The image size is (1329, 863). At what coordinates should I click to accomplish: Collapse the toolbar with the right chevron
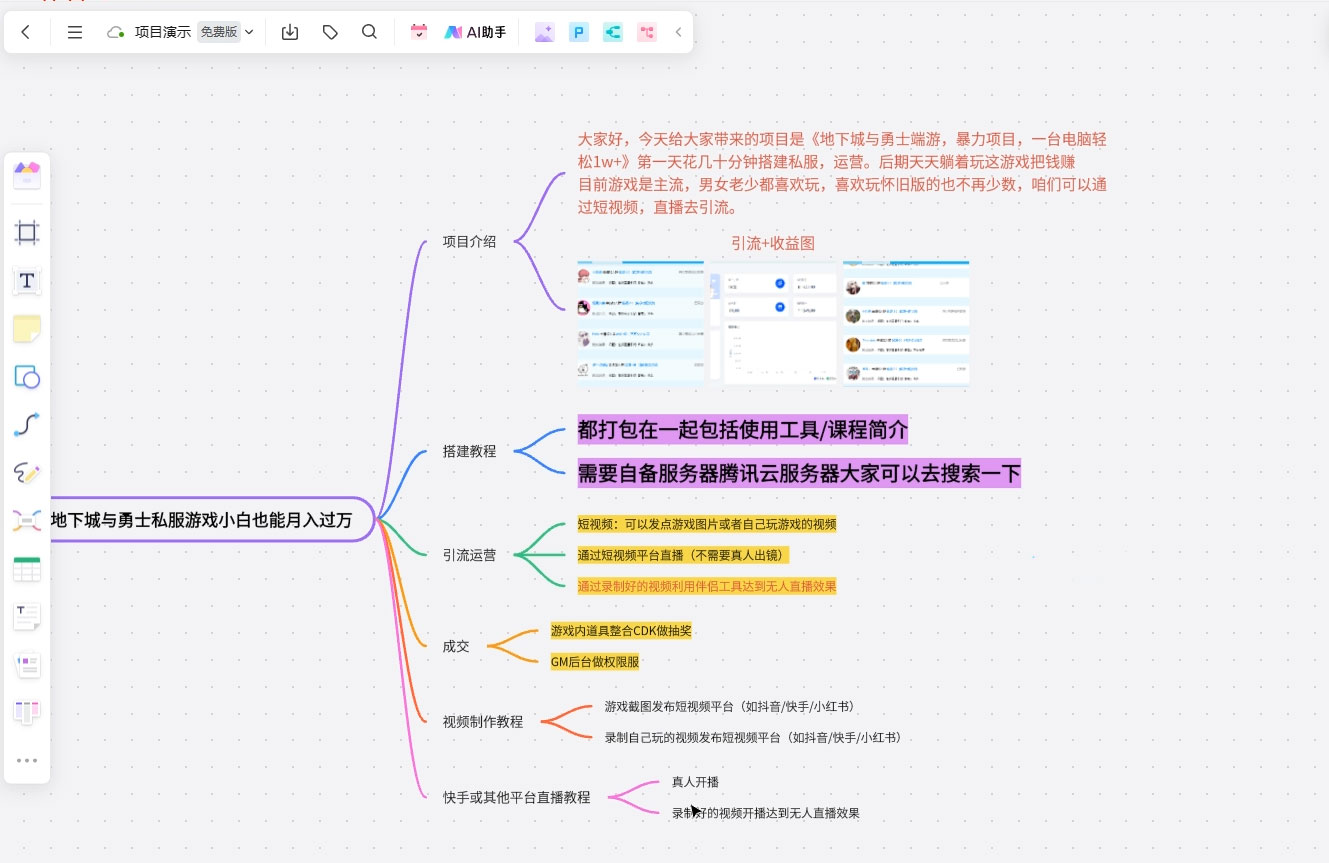tap(679, 31)
